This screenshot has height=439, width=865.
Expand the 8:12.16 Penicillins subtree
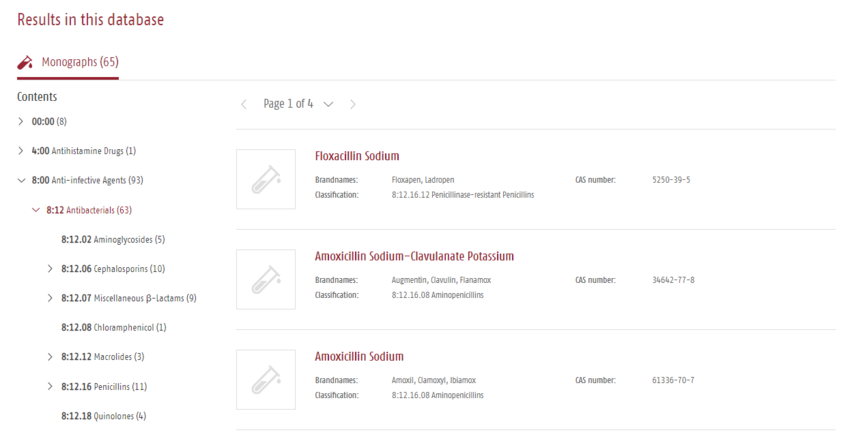tap(50, 387)
